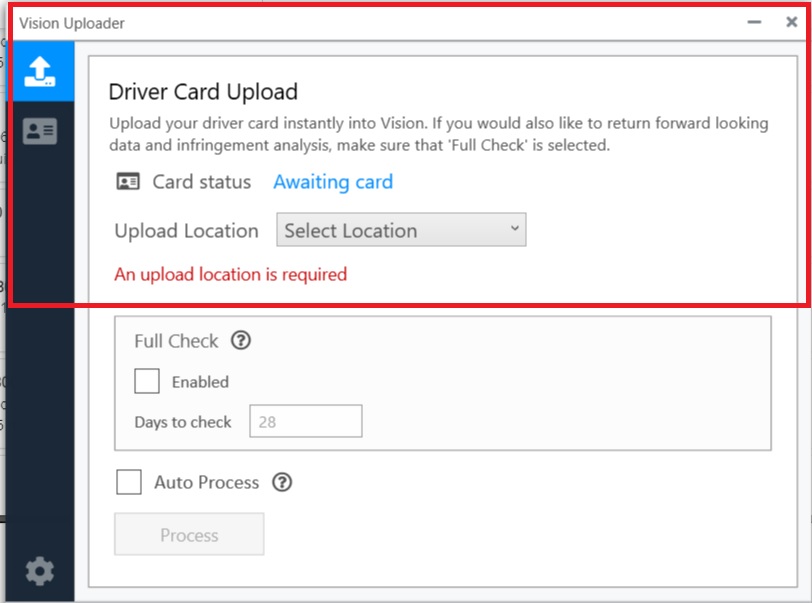Click the Awaiting card status text
This screenshot has width=812, height=603.
pyautogui.click(x=333, y=182)
